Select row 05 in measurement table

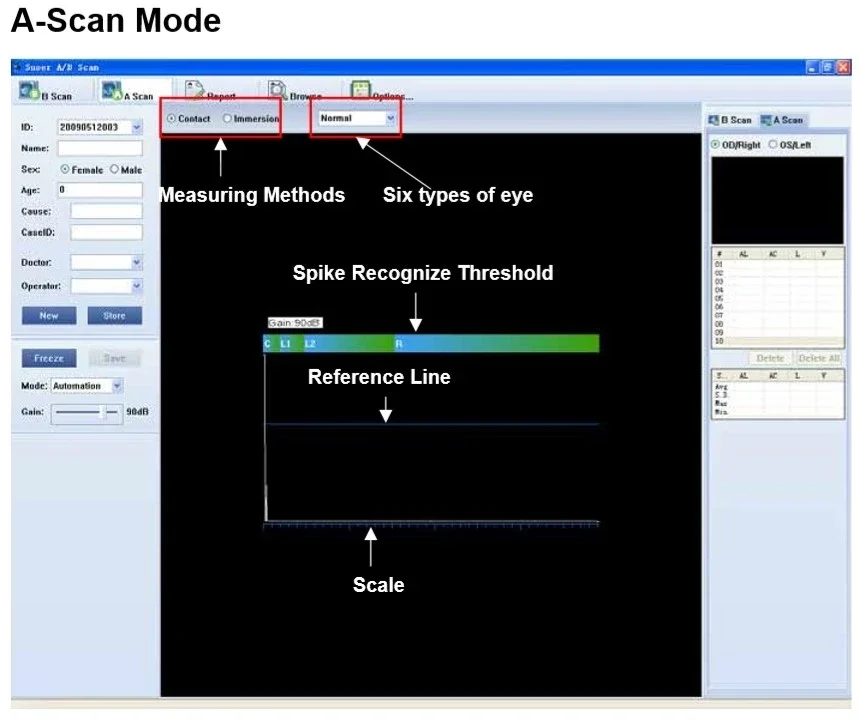(x=777, y=298)
